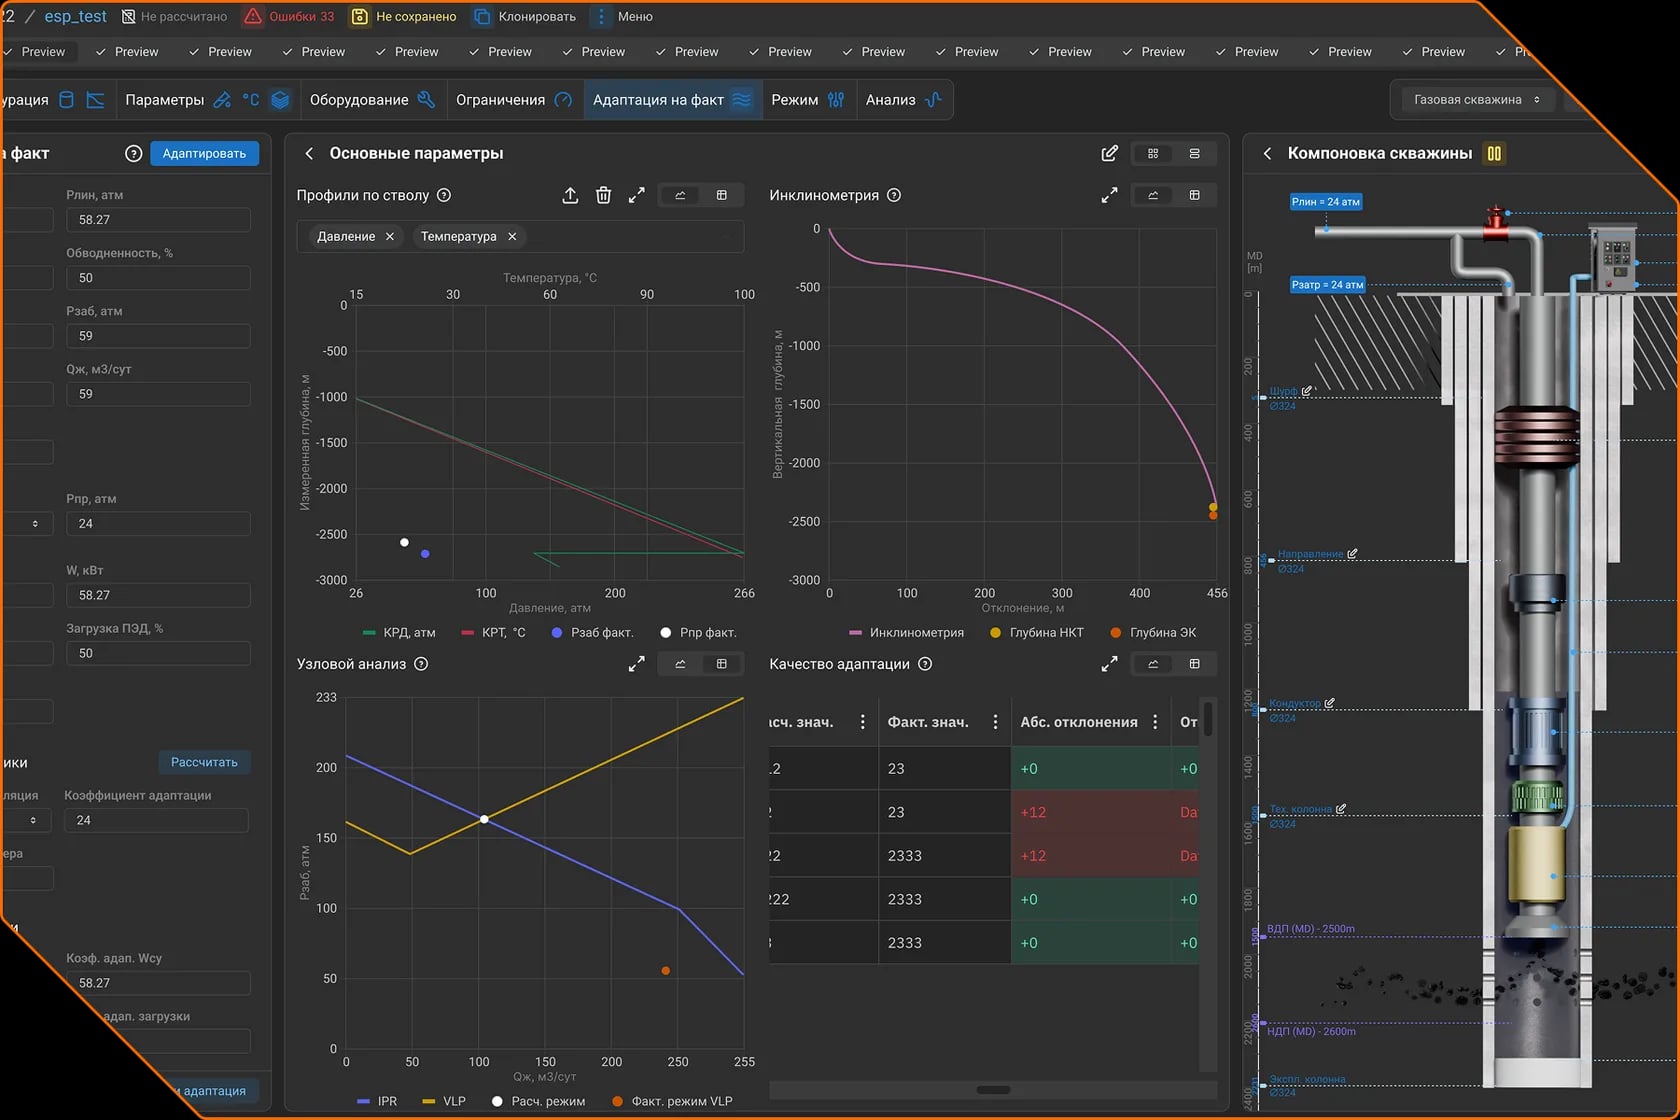
Task: Show Узловой анализ as table view
Action: (722, 664)
